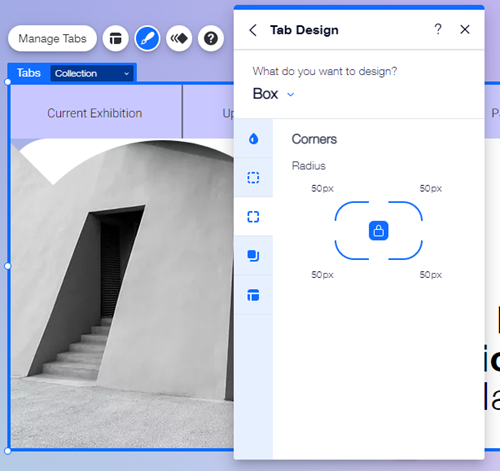Open the Borders dashed square section
This screenshot has width=500, height=471.
point(253,177)
